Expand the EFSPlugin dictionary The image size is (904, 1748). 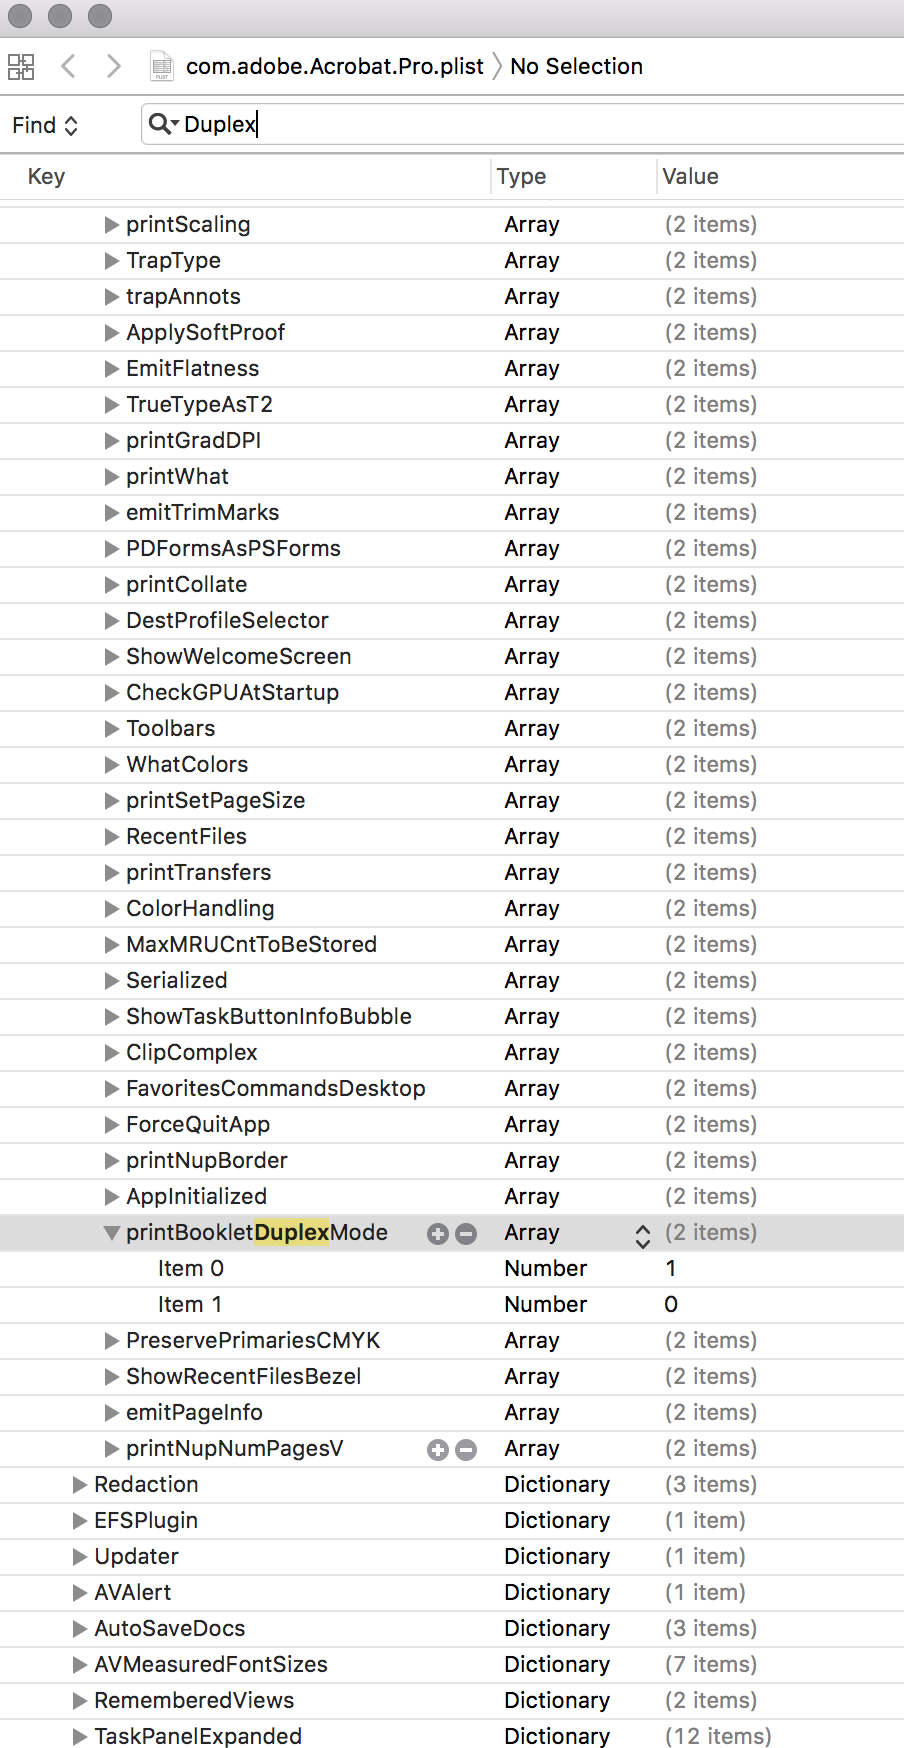[x=80, y=1521]
